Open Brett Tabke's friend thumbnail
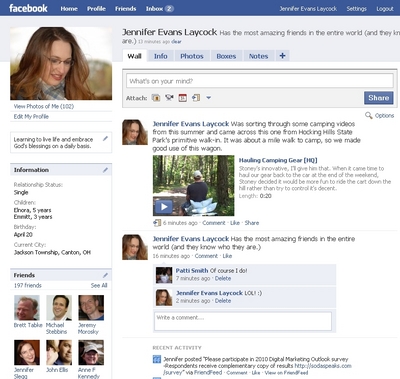 coord(27,308)
